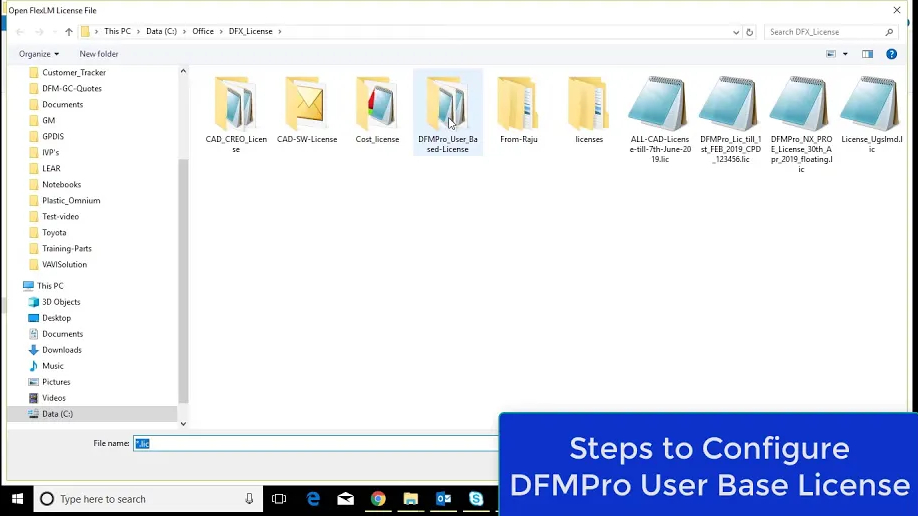The width and height of the screenshot is (918, 516).
Task: Expand chevron after DFX_License in path
Action: [x=280, y=32]
